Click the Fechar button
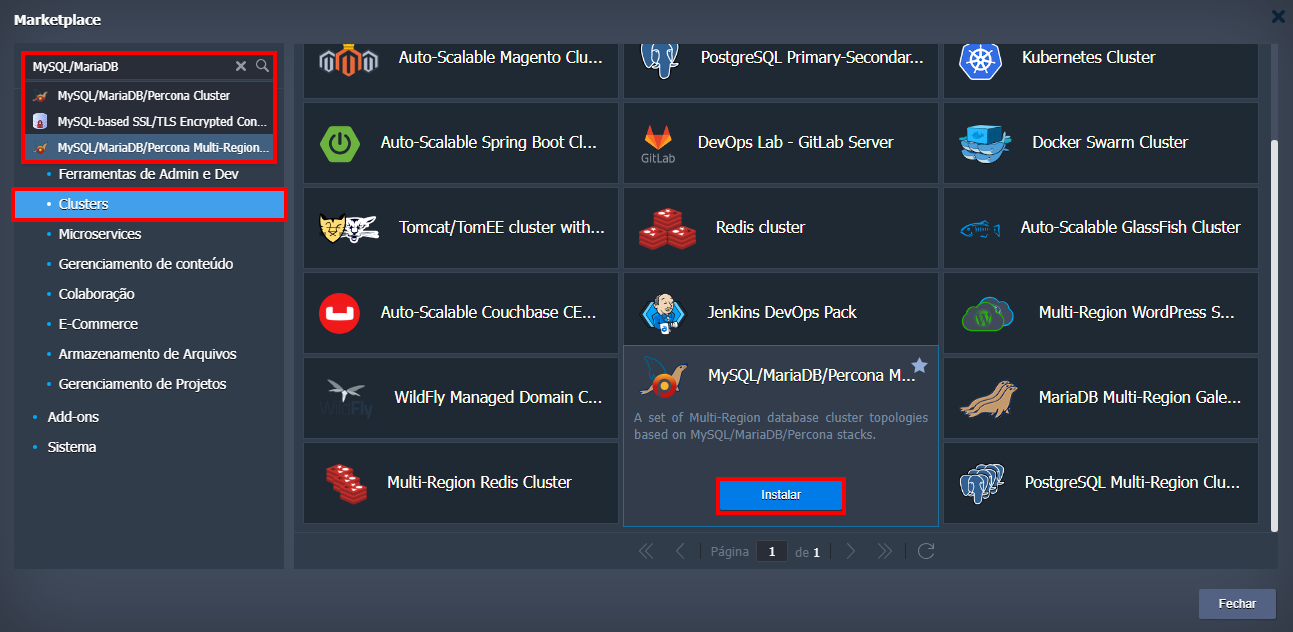This screenshot has height=632, width=1293. pos(1237,604)
